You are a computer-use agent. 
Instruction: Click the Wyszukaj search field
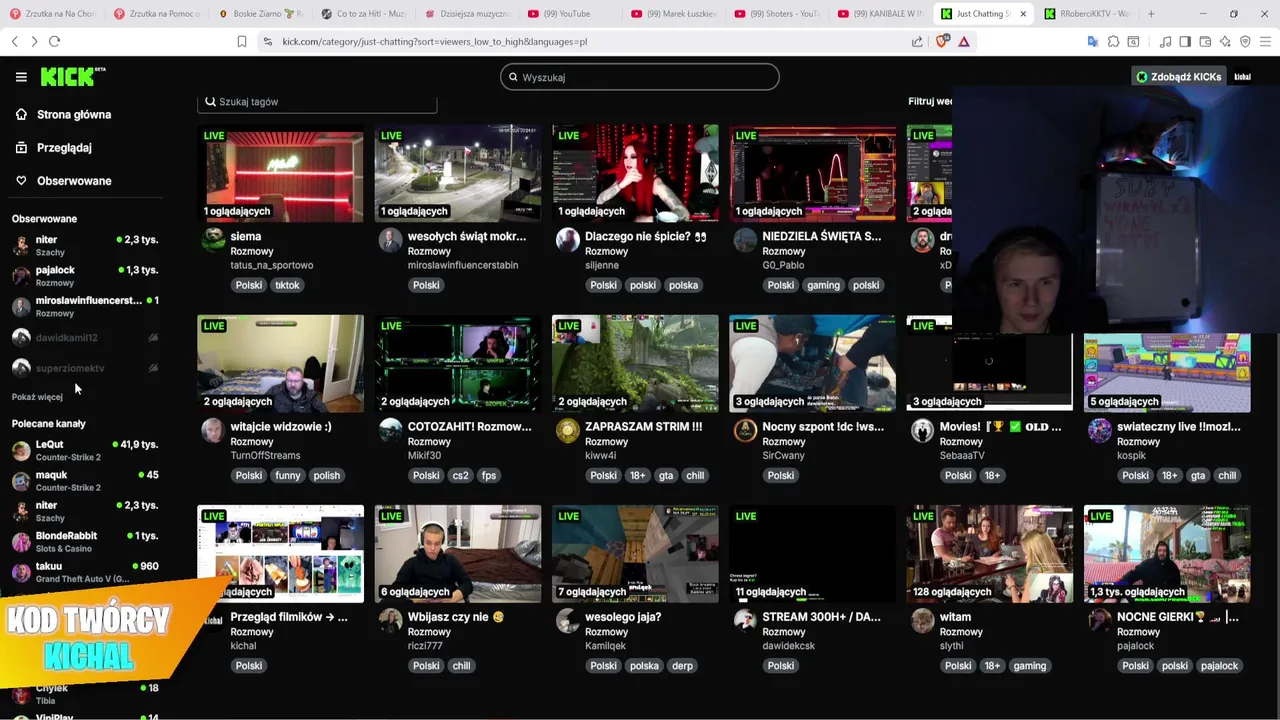click(640, 77)
